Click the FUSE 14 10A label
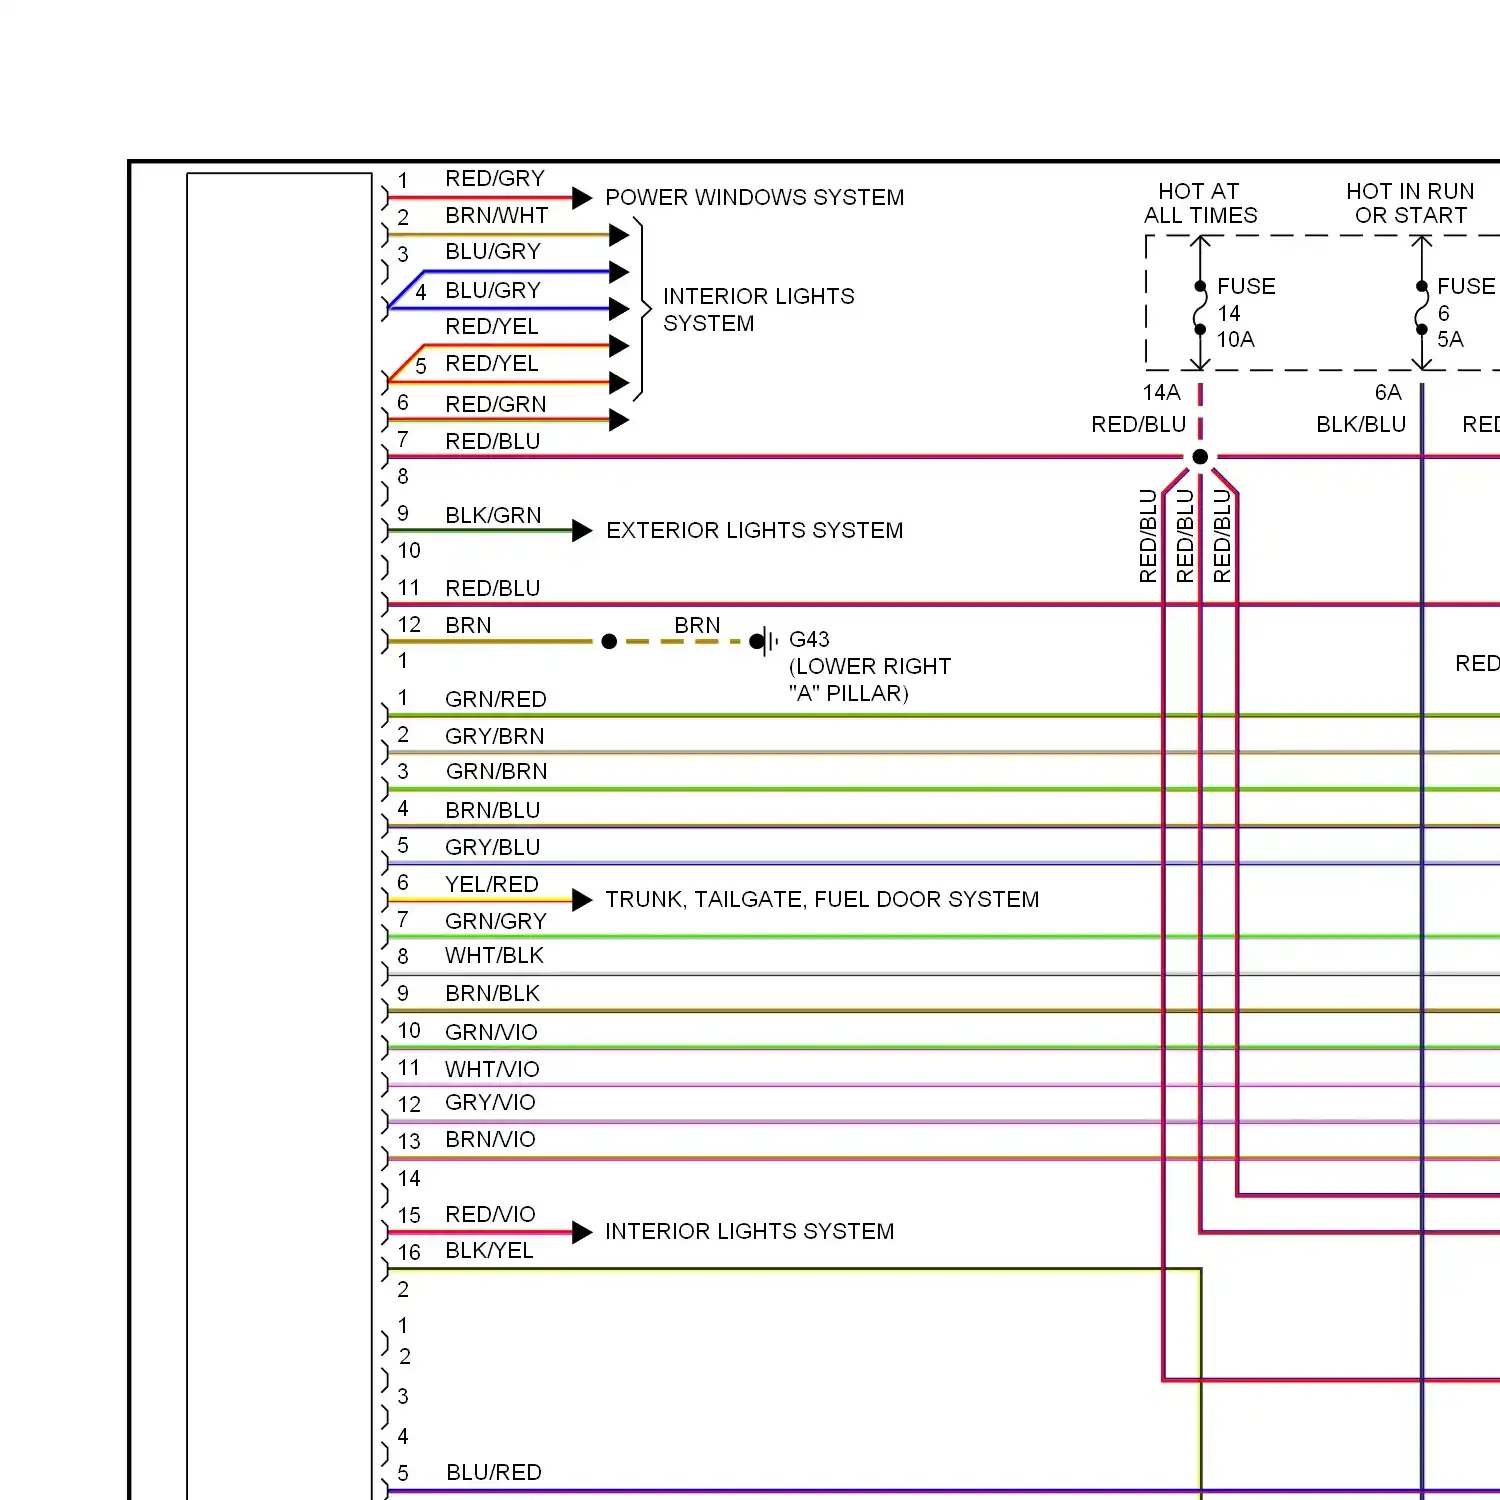This screenshot has height=1500, width=1500. pyautogui.click(x=1245, y=313)
